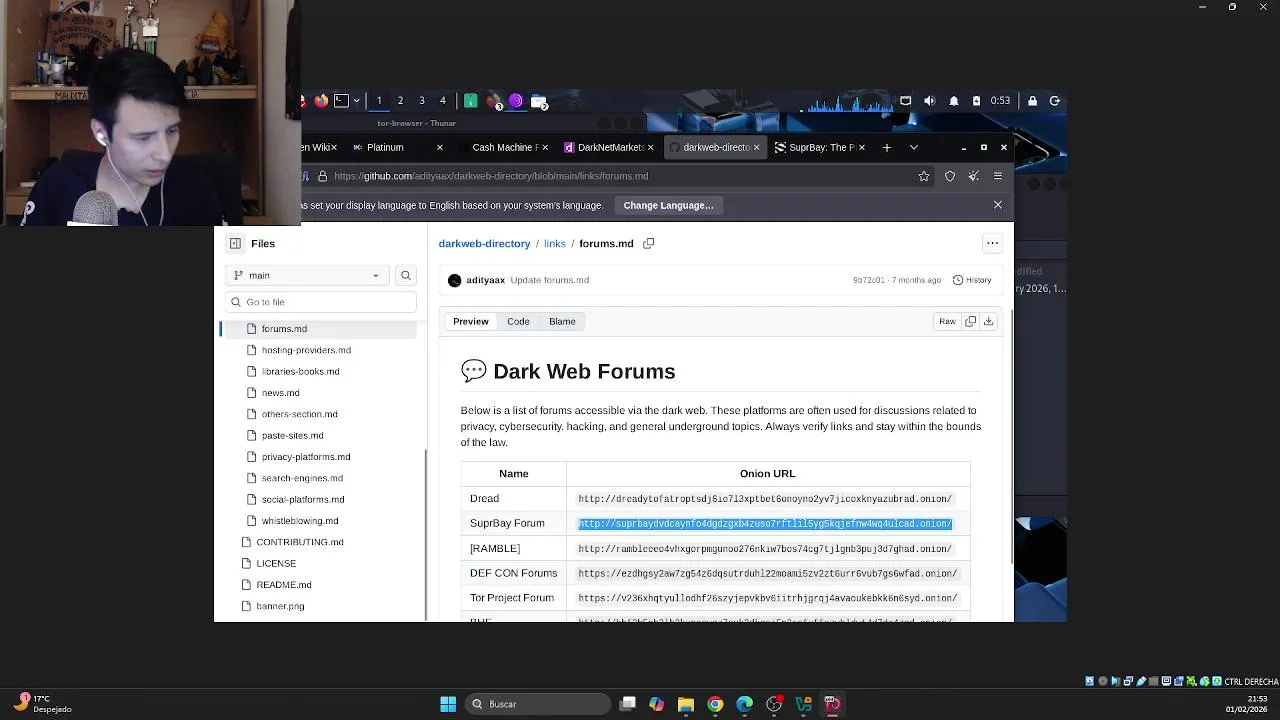
Task: Open Windows Start button
Action: (x=448, y=704)
